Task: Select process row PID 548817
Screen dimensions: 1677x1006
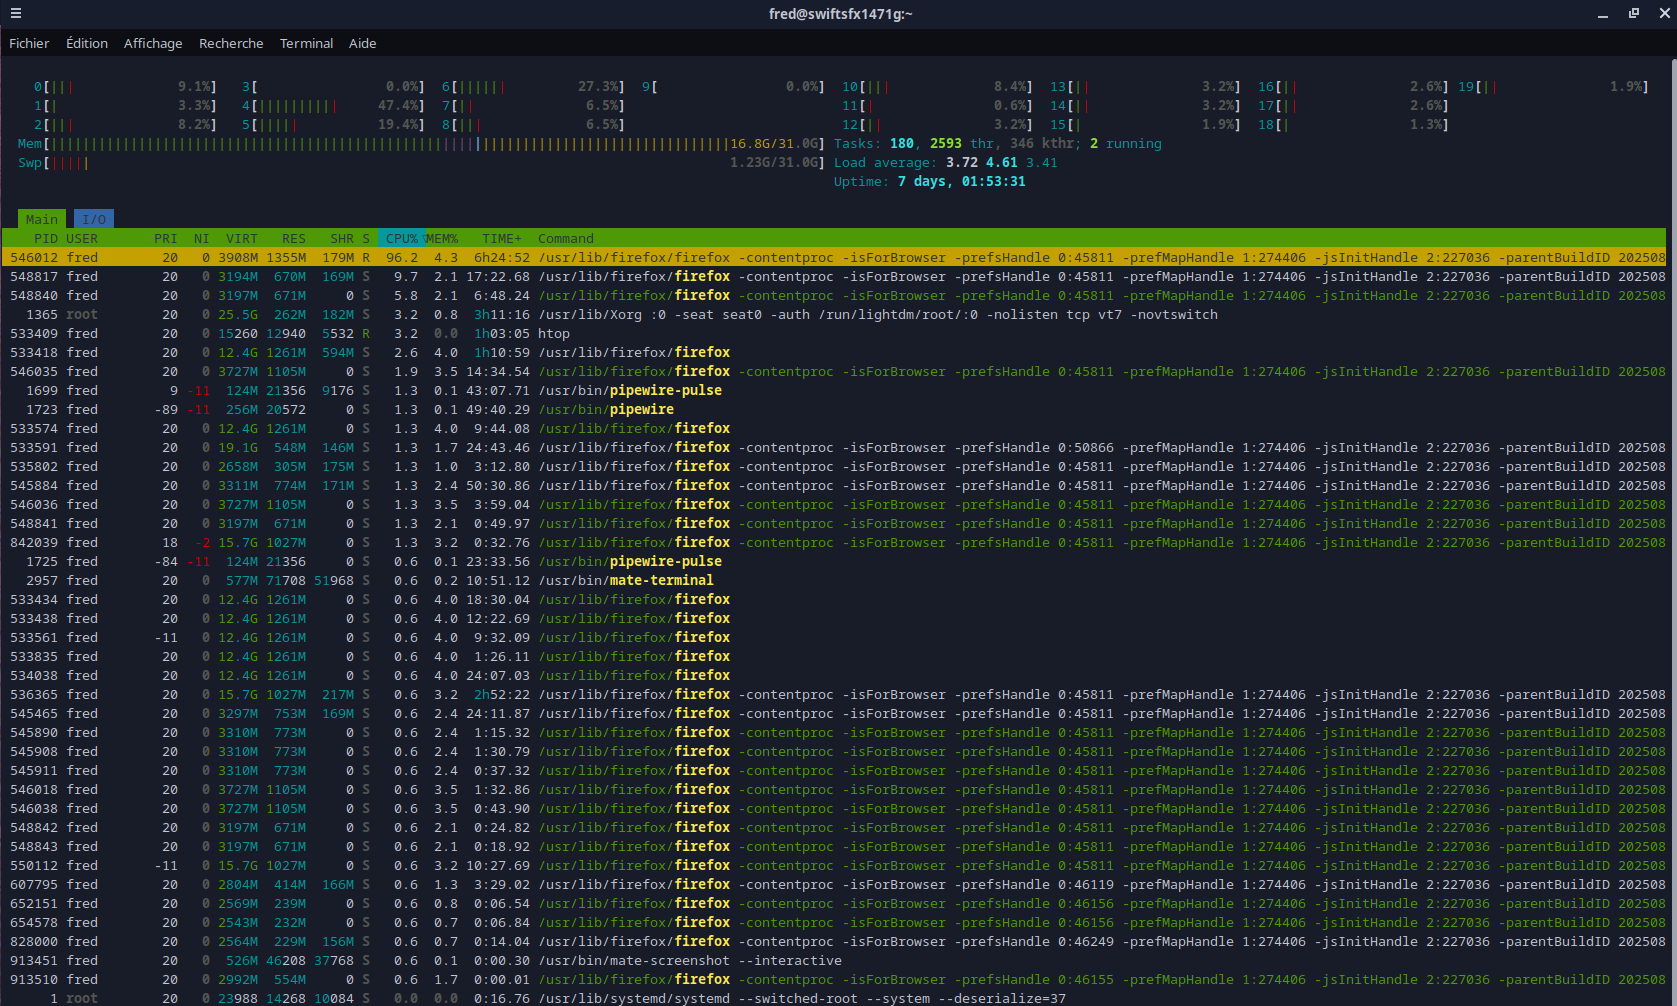Action: (834, 277)
